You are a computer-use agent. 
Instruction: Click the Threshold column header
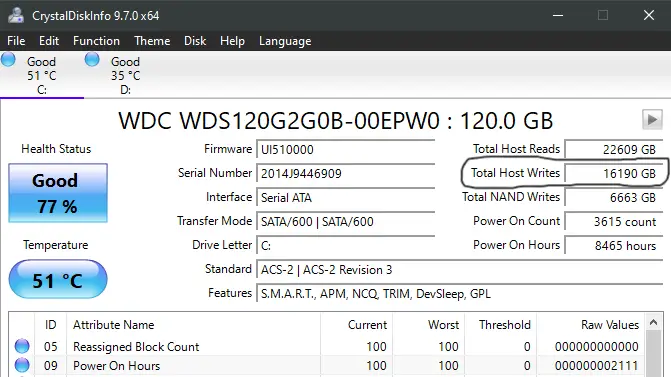pos(501,325)
